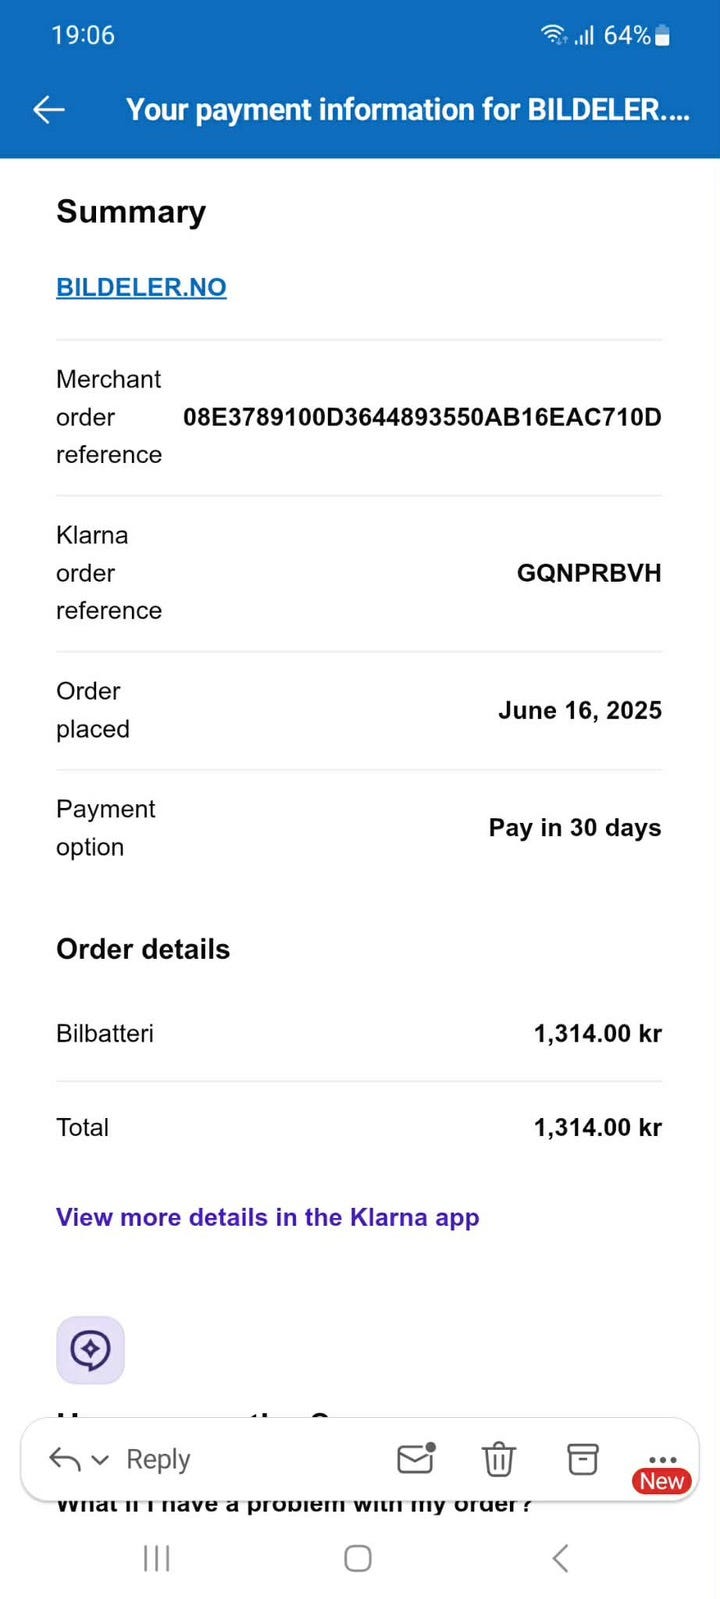Tap the Total 1,314.00 kr amount
The height and width of the screenshot is (1599, 720).
598,1128
